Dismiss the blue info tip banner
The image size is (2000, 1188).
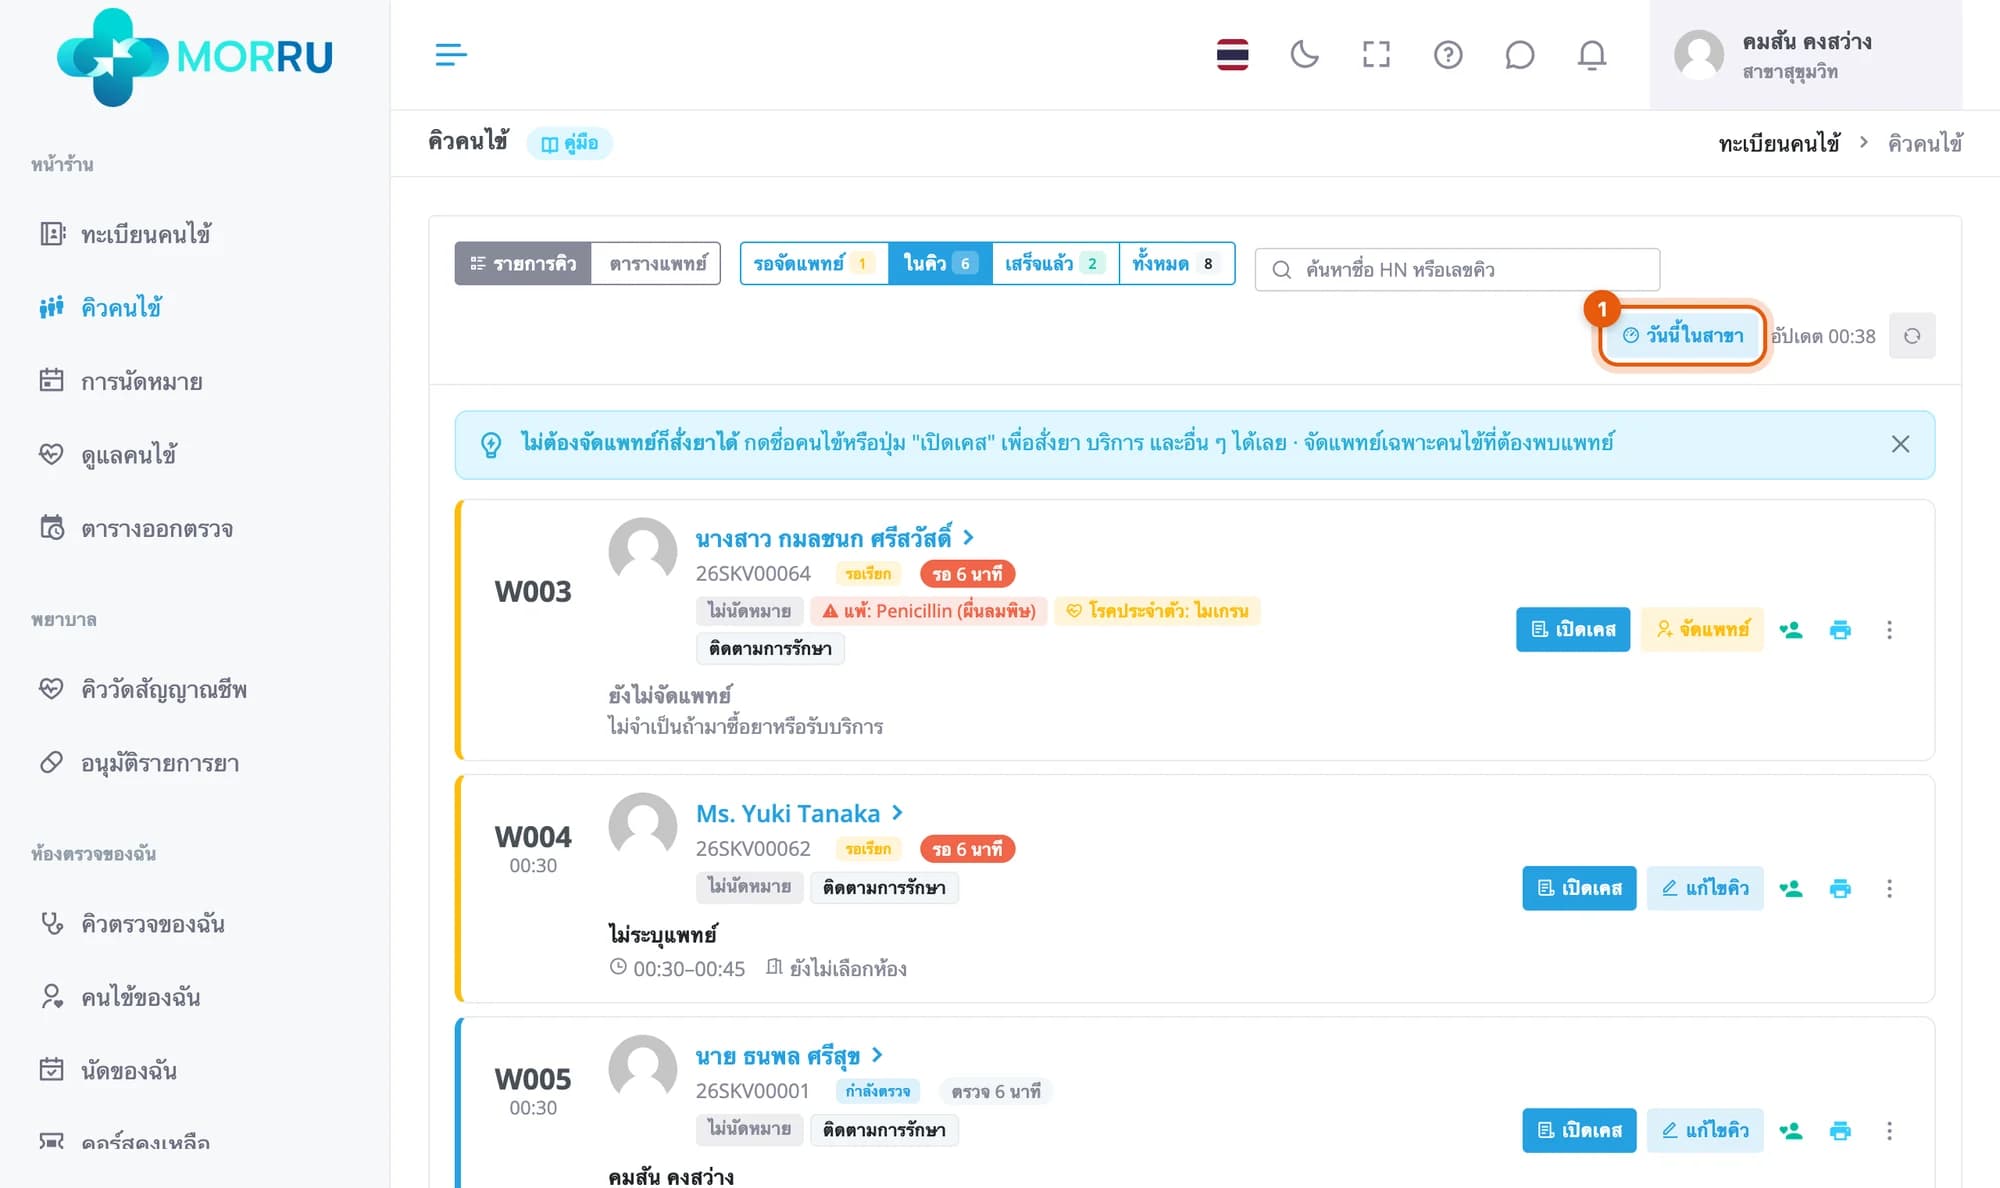(x=1900, y=444)
